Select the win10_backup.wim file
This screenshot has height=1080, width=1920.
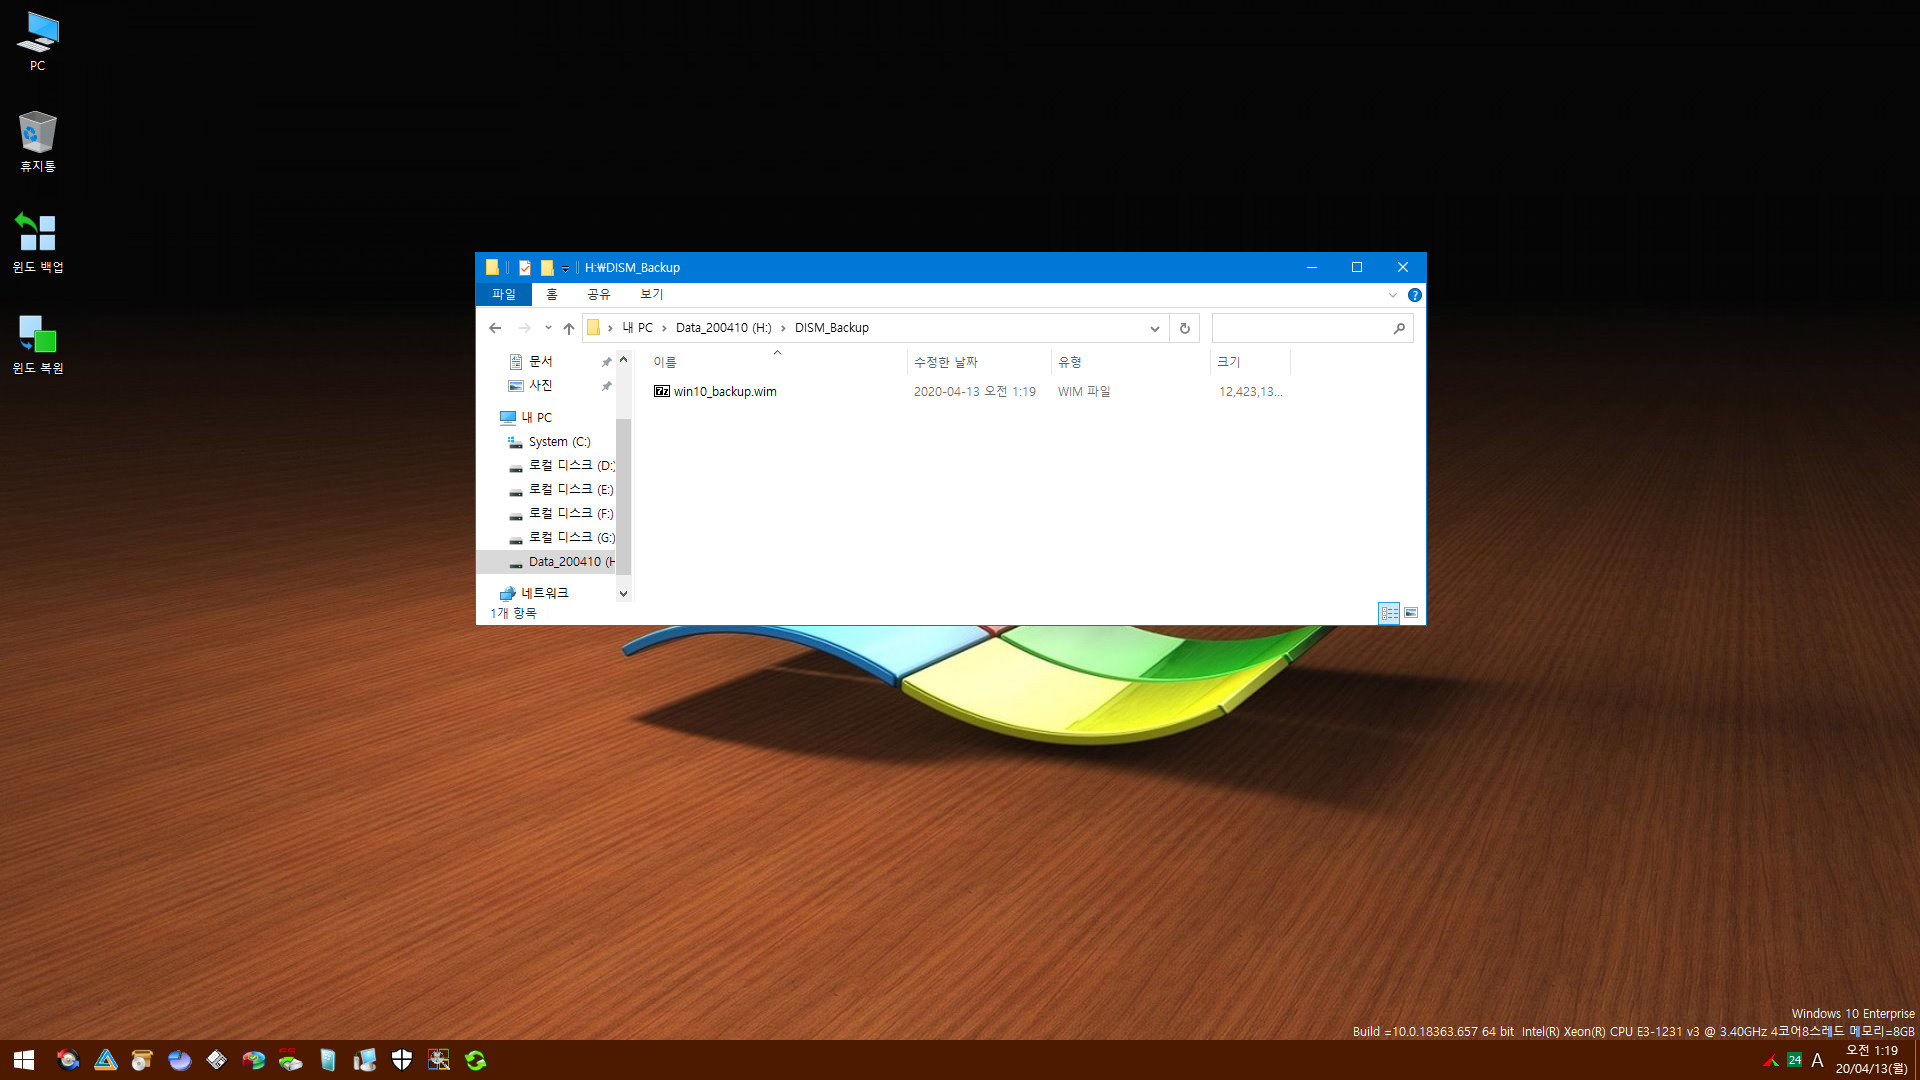coord(715,392)
